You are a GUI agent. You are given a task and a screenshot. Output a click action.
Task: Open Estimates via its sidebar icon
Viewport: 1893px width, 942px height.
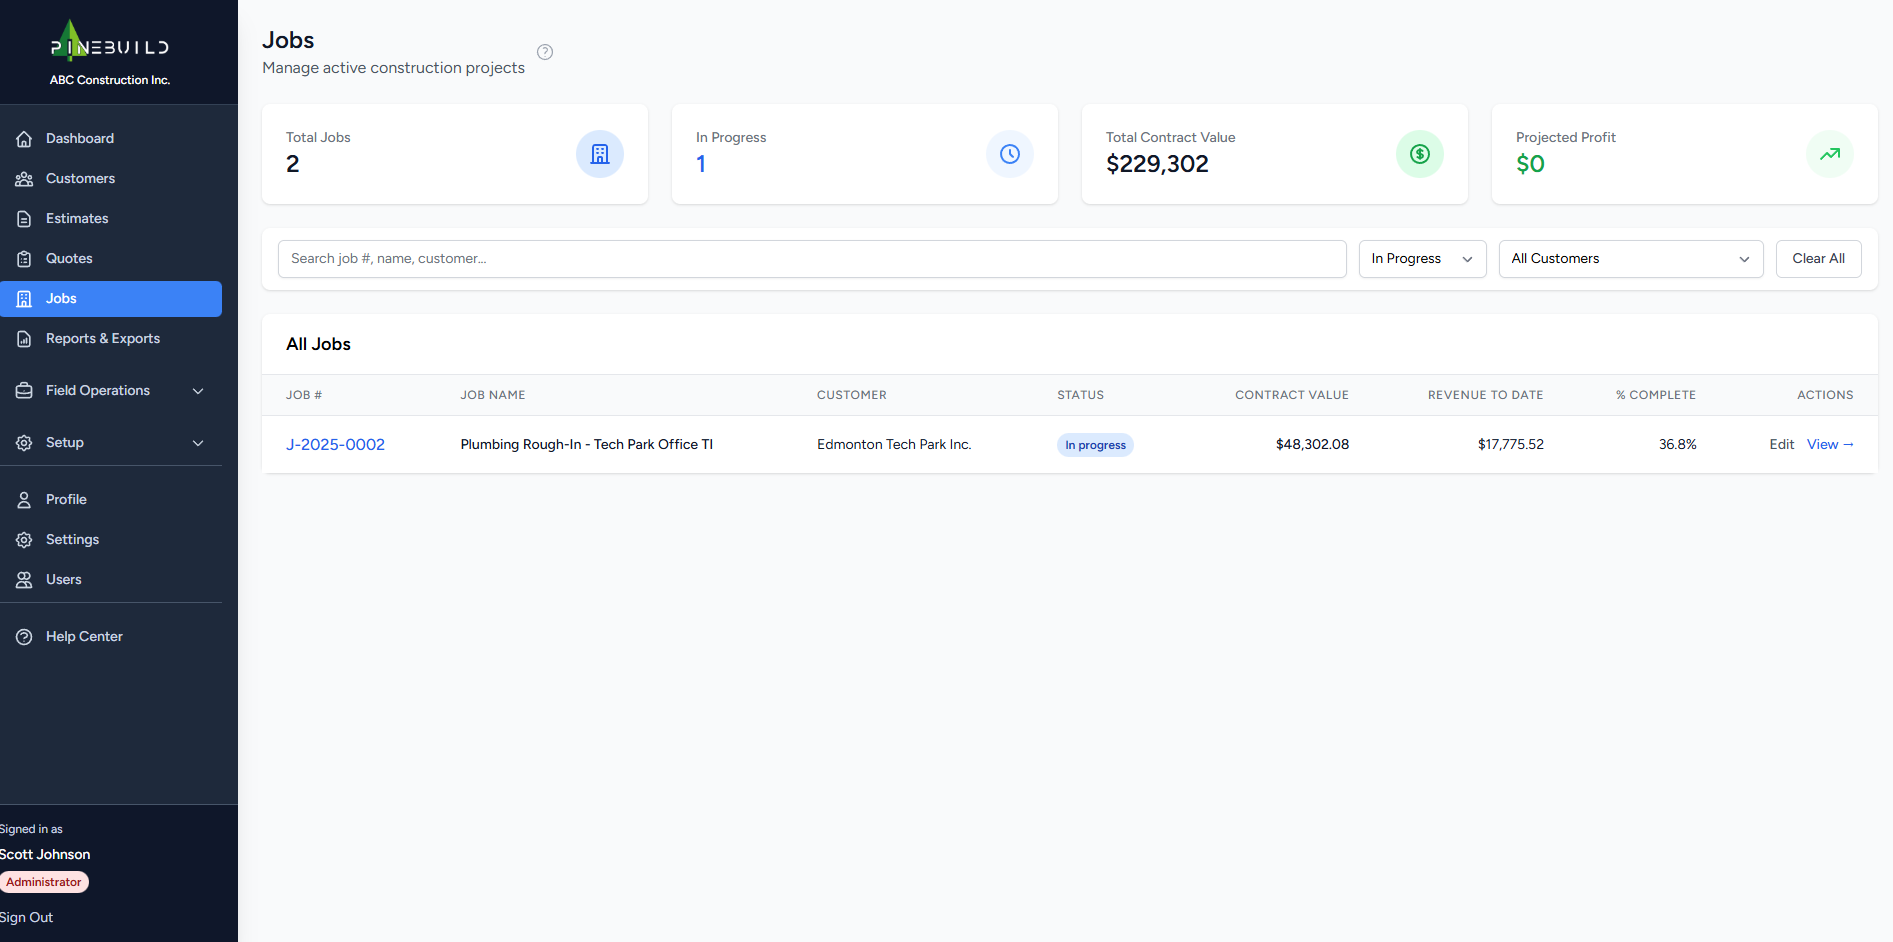click(x=24, y=218)
